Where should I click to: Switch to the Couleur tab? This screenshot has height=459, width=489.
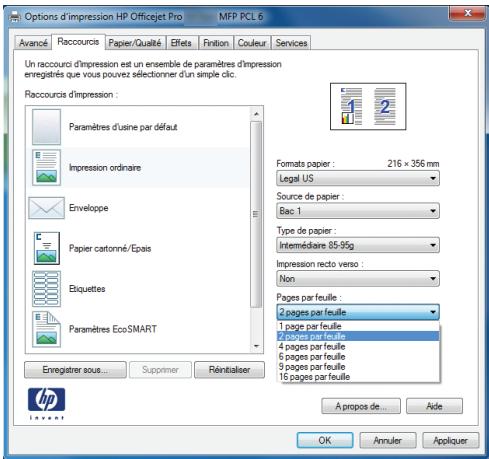click(252, 43)
